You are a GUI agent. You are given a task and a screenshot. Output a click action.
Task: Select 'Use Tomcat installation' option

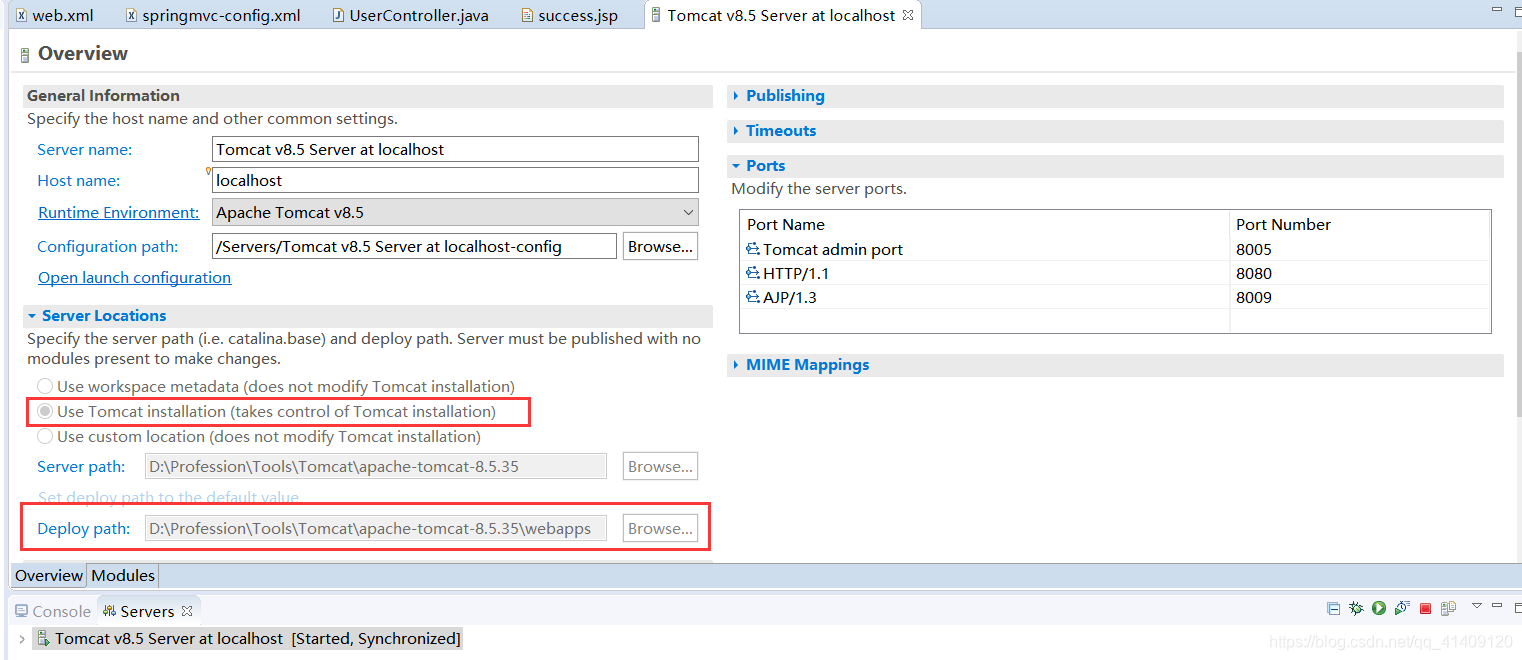coord(45,411)
